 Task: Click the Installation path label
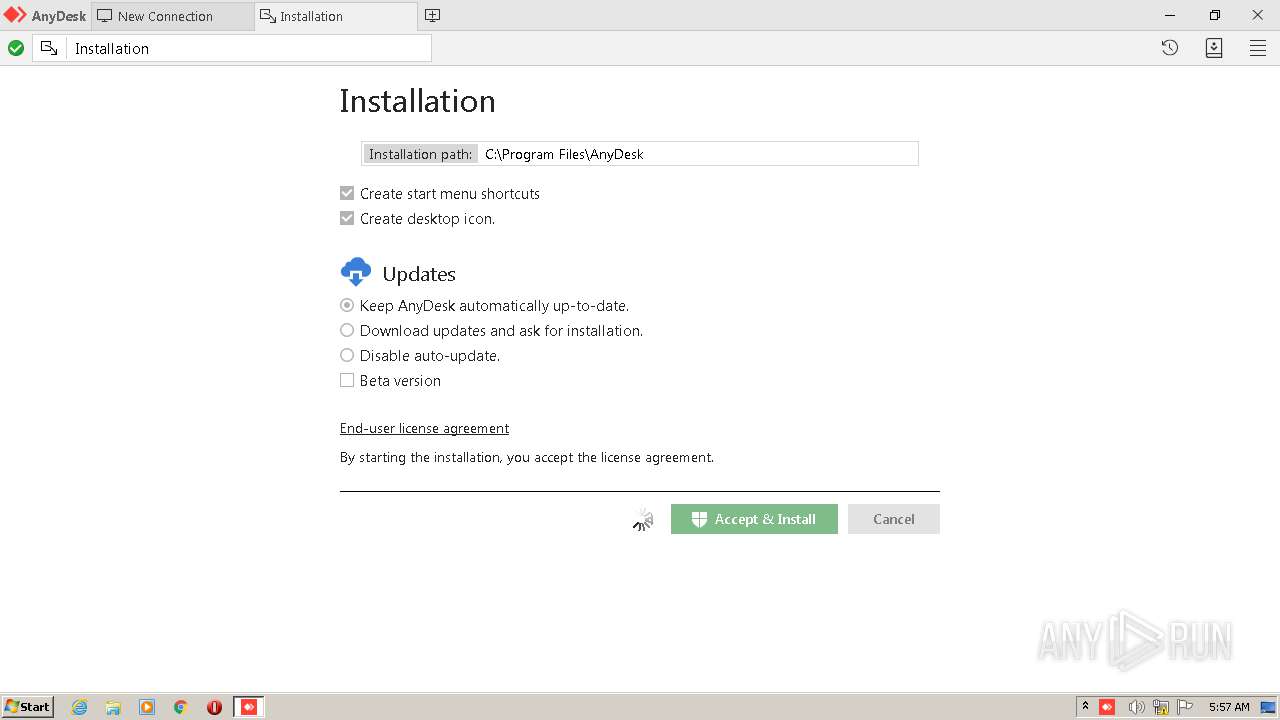pyautogui.click(x=420, y=154)
